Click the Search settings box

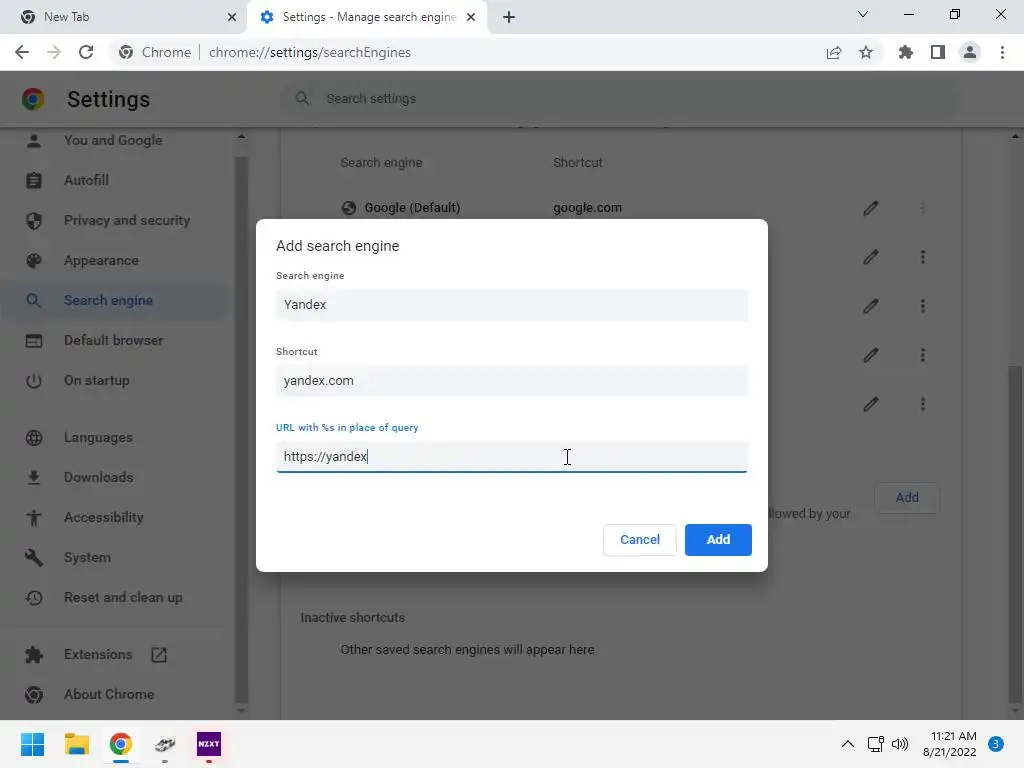(x=620, y=99)
